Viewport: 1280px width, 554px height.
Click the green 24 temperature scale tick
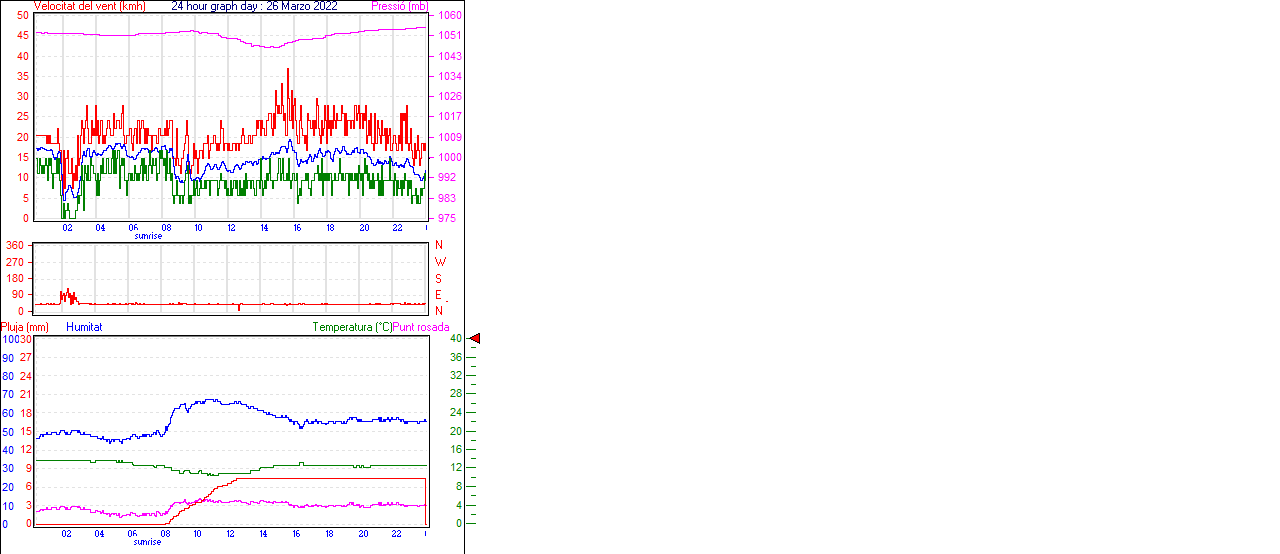click(x=457, y=412)
